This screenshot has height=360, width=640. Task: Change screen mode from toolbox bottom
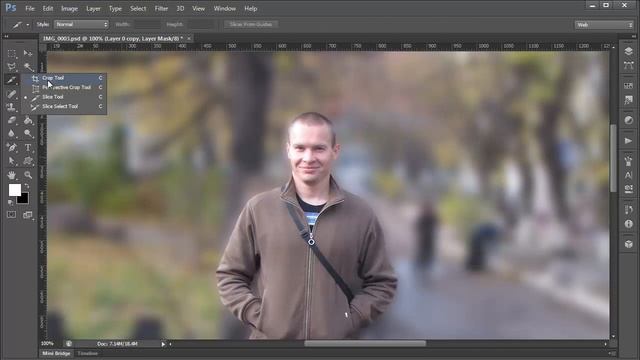(28, 215)
